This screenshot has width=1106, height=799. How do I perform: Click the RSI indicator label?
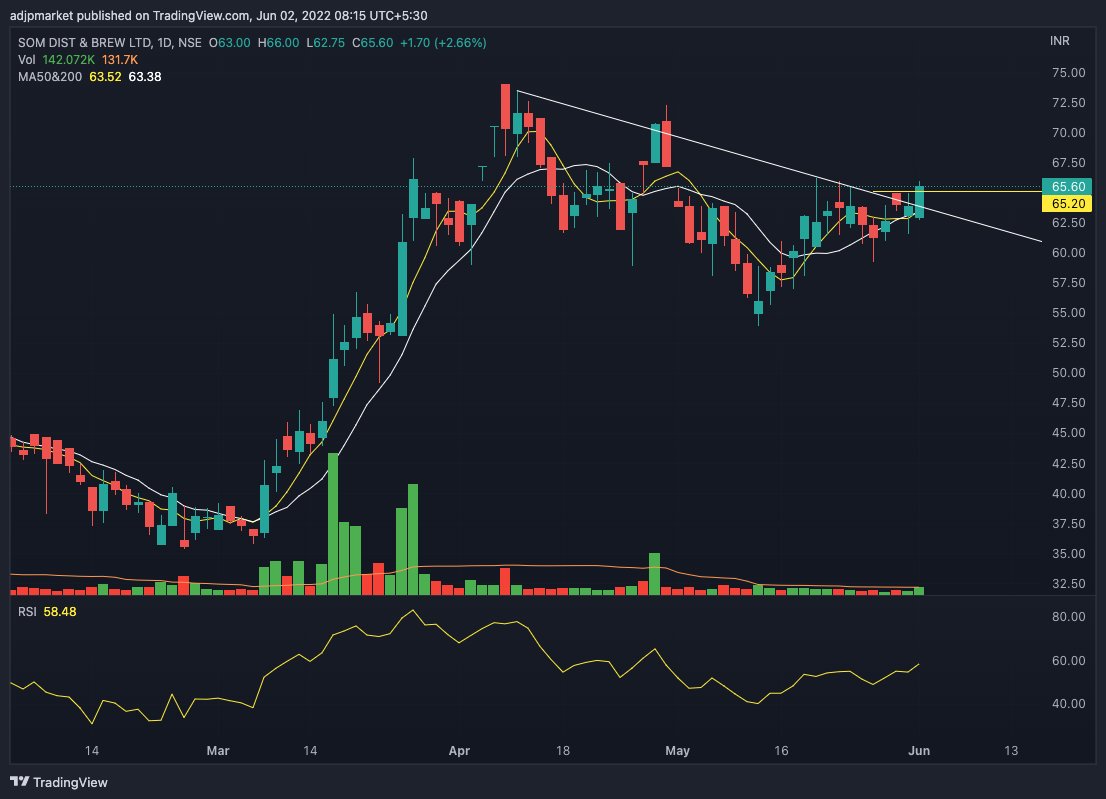[27, 611]
